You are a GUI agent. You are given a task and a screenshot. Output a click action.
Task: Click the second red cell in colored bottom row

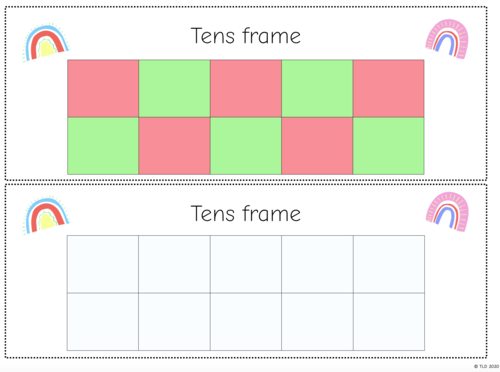[x=317, y=146]
